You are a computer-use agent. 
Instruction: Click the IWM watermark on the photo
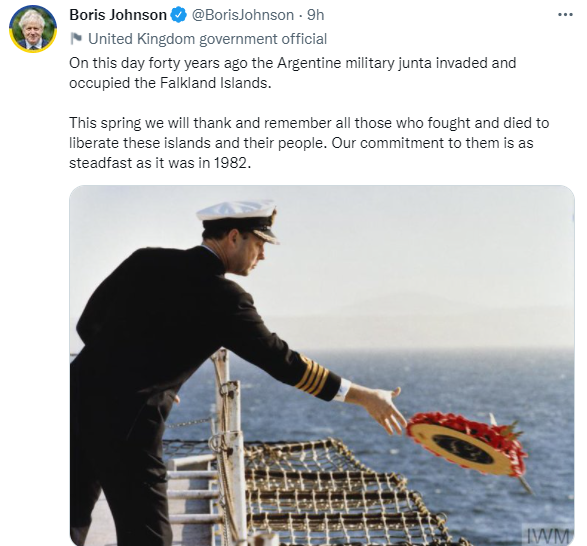point(548,535)
